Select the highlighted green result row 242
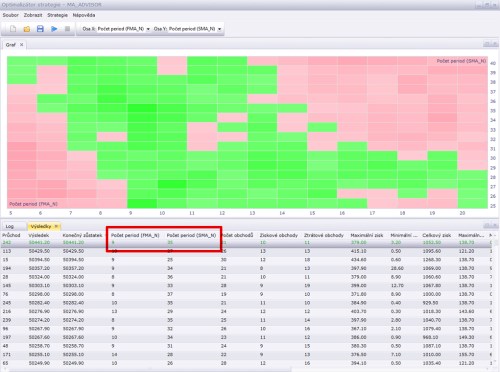Screen dimensions: 500x372 (247, 242)
